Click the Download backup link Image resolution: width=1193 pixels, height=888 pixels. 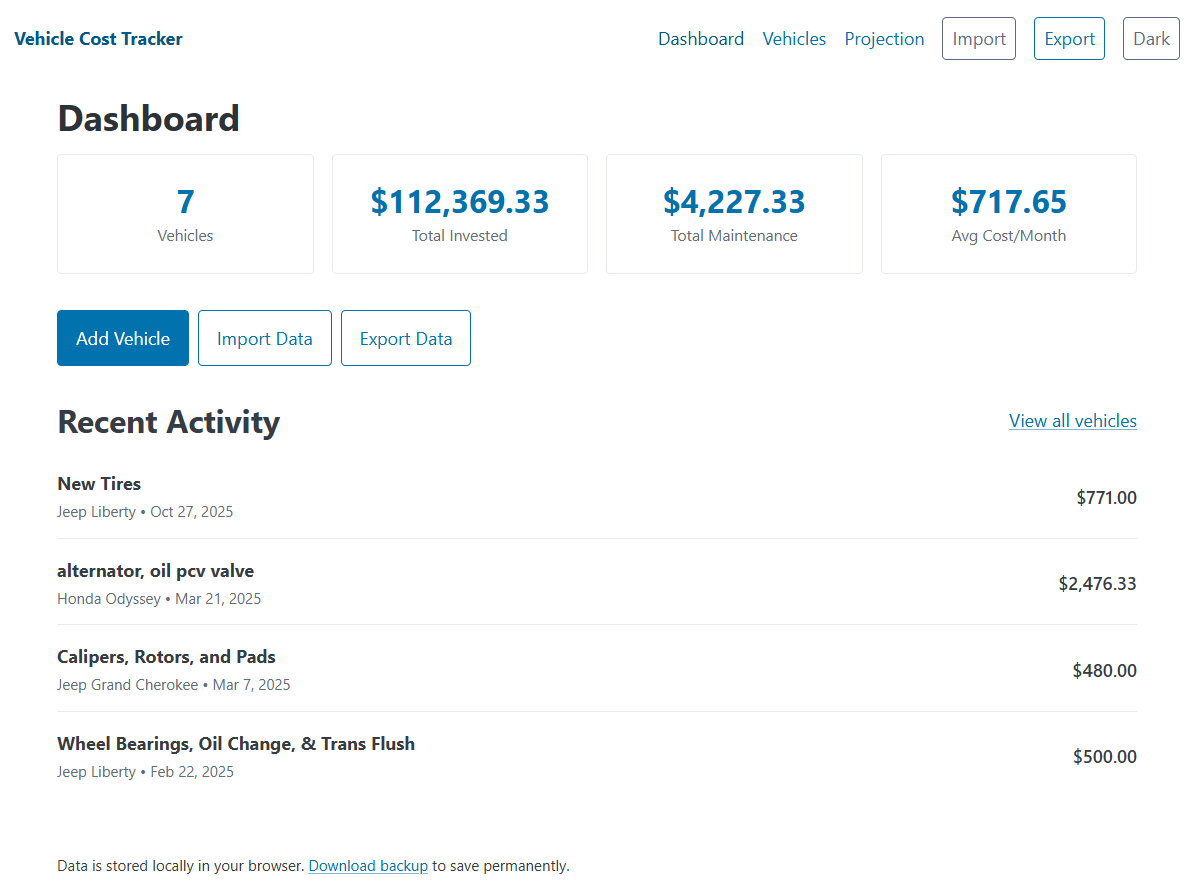(368, 865)
